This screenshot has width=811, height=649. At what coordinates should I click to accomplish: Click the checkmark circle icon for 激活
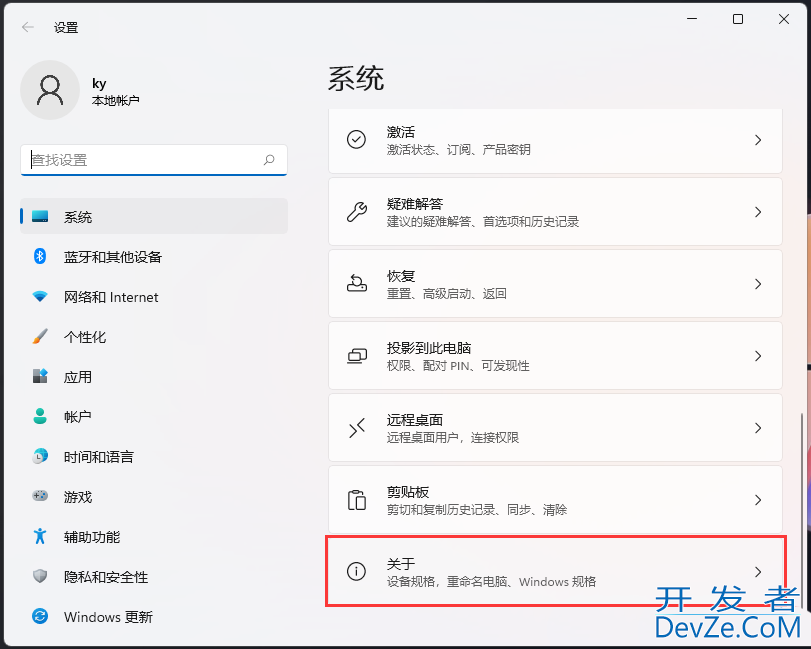click(x=356, y=140)
